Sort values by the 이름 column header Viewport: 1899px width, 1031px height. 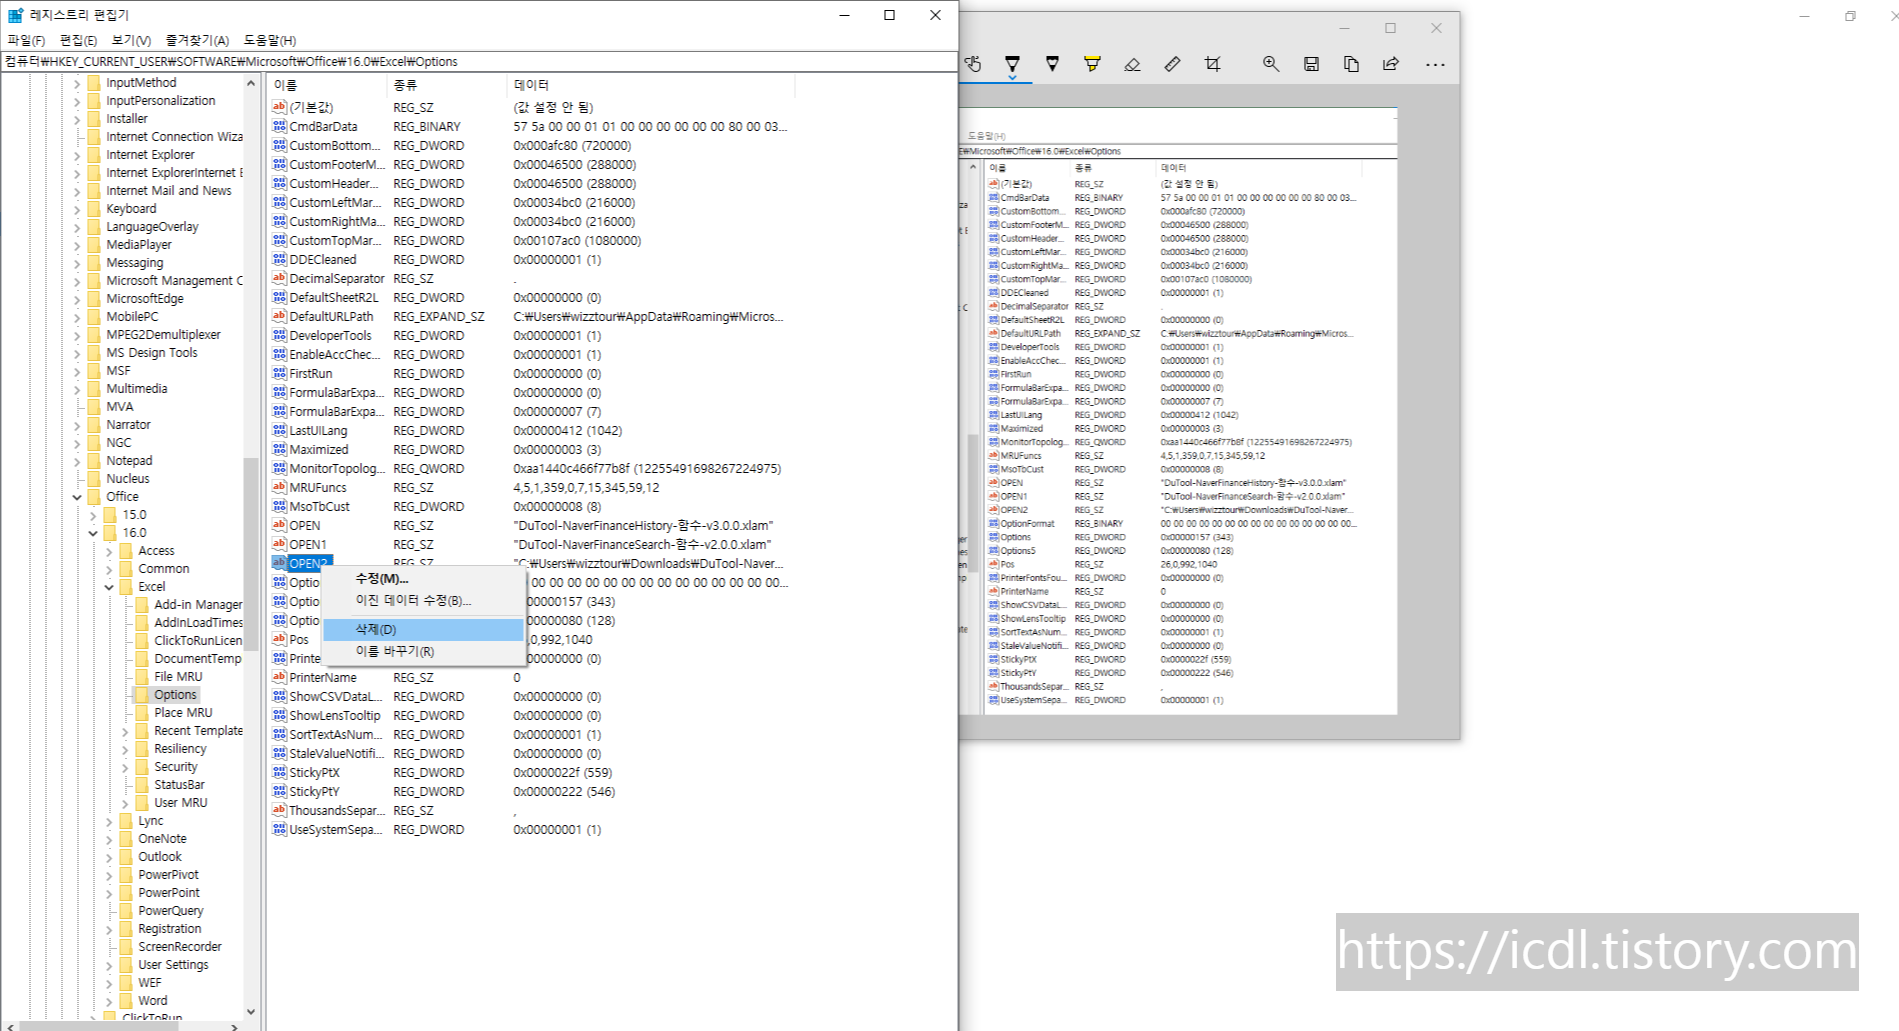coord(327,85)
